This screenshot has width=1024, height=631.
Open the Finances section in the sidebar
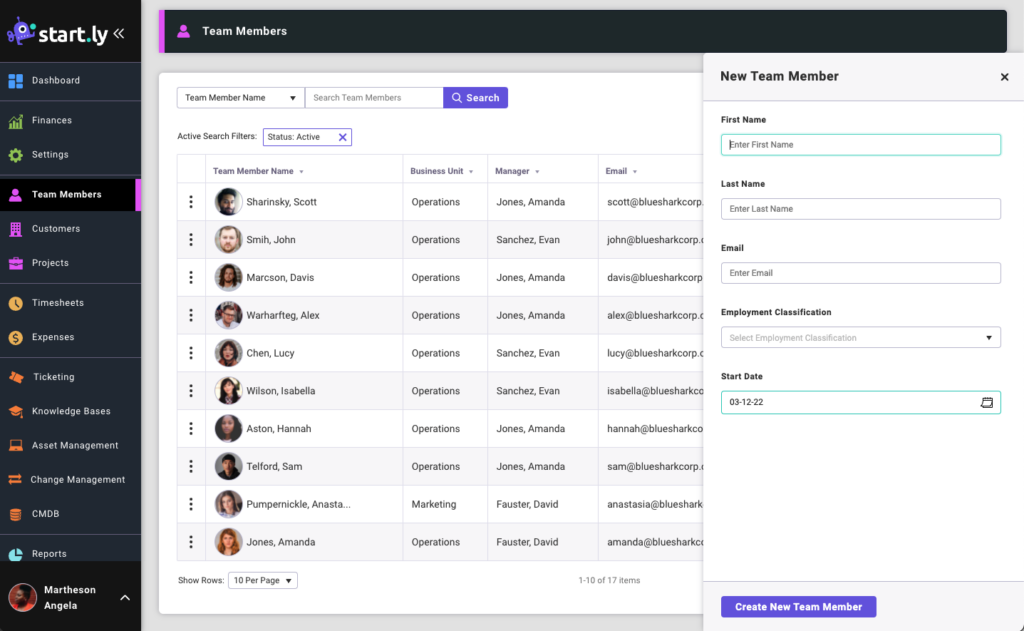click(x=55, y=120)
